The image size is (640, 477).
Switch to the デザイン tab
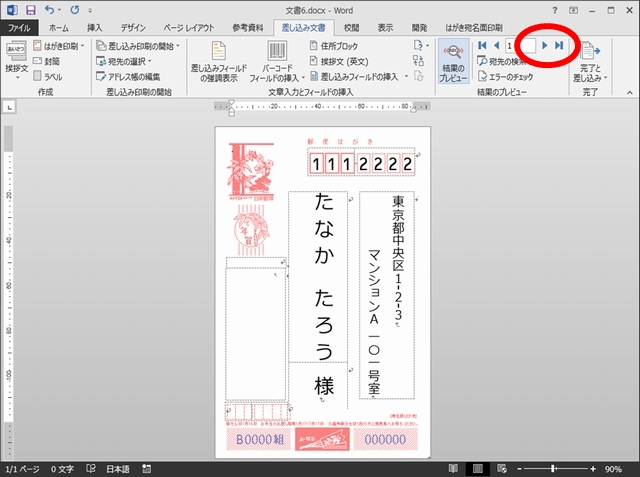tap(133, 27)
